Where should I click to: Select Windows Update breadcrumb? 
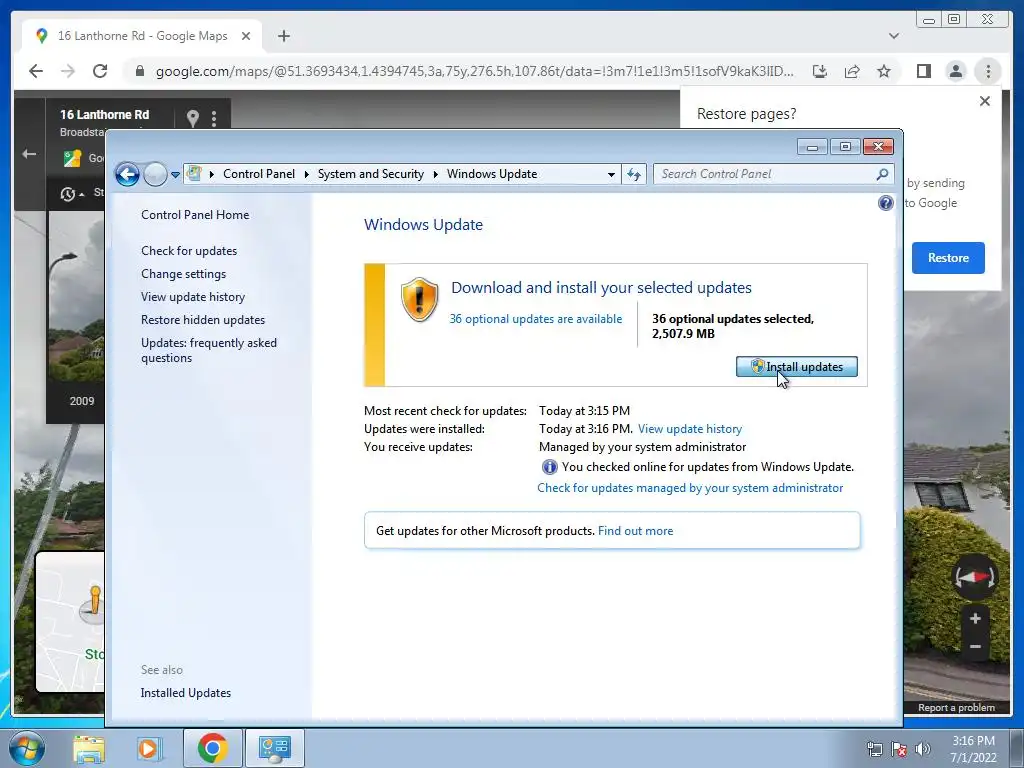coord(492,174)
